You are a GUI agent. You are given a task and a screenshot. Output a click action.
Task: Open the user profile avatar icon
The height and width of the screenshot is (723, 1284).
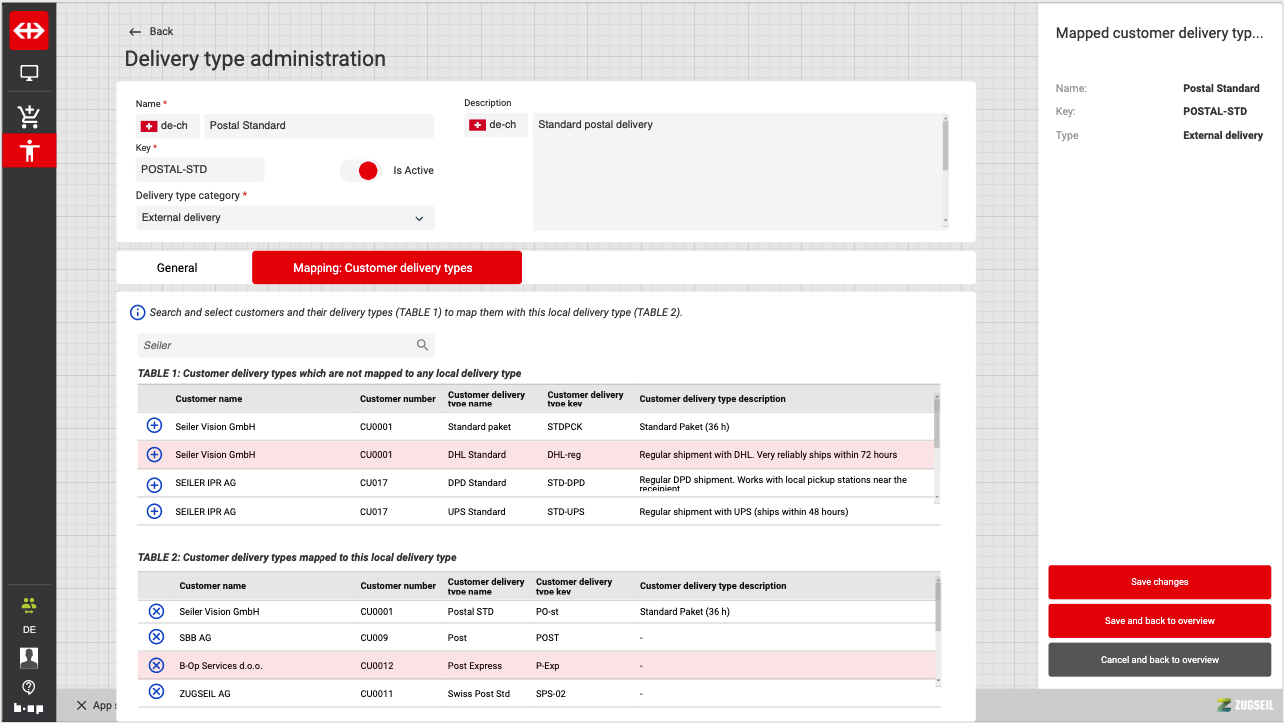[29, 657]
